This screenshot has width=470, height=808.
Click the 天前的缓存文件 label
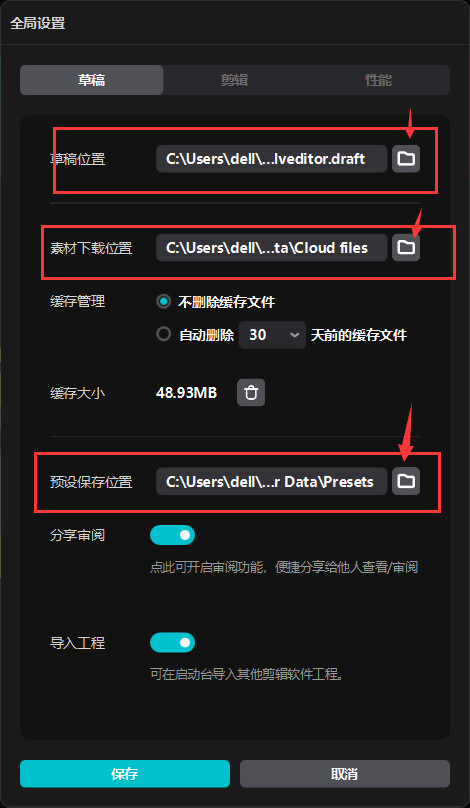coord(359,335)
